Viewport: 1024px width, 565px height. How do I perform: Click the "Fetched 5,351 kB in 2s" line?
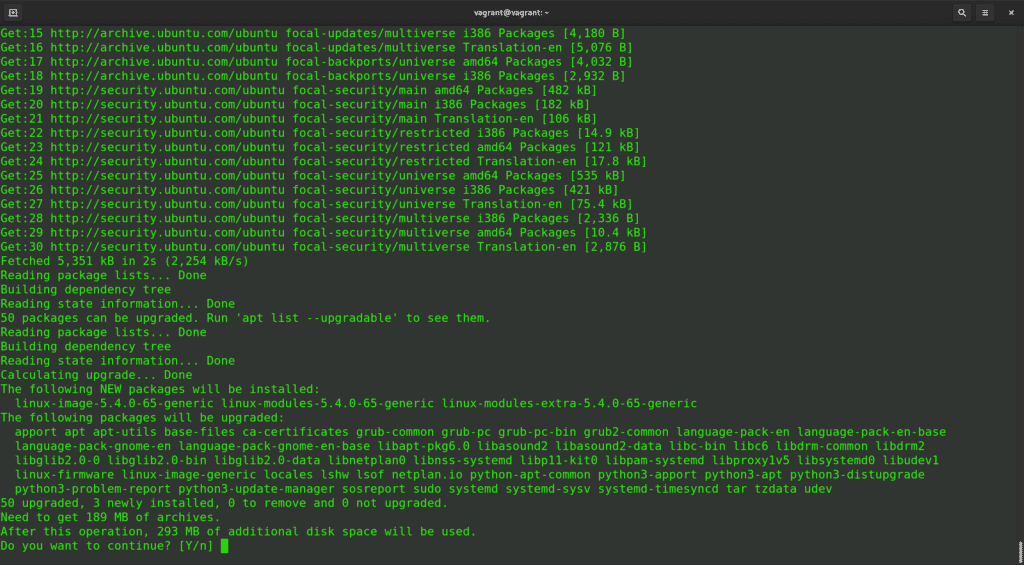pyautogui.click(x=125, y=261)
